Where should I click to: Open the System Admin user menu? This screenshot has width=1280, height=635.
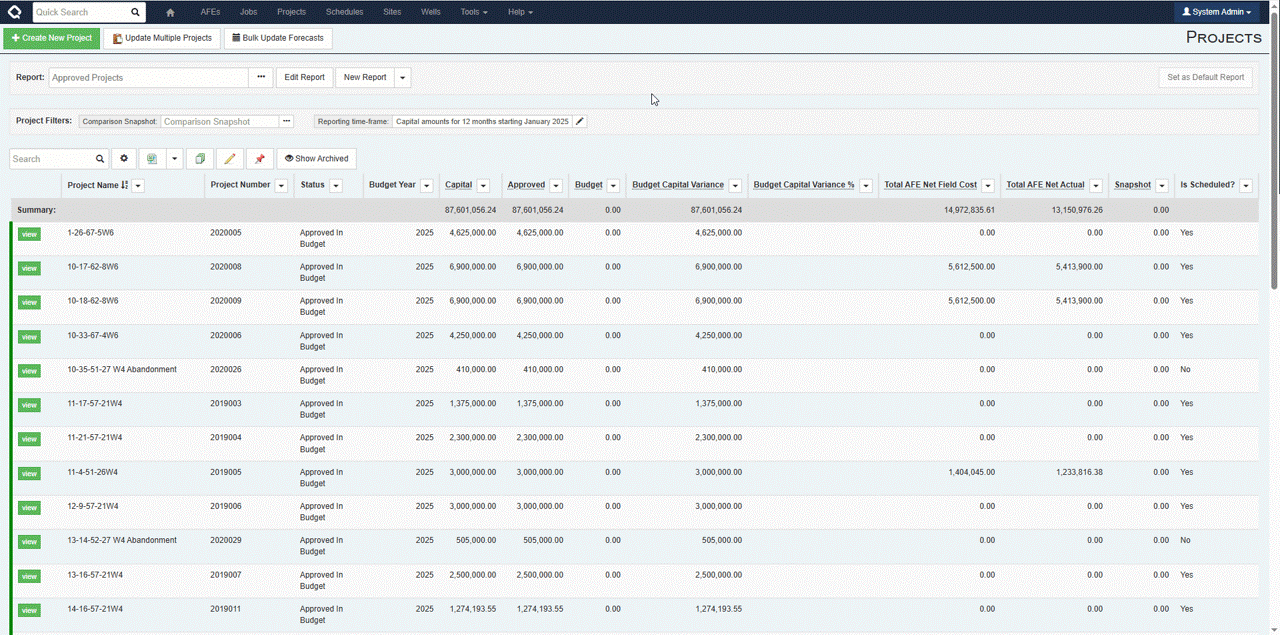click(x=1216, y=12)
